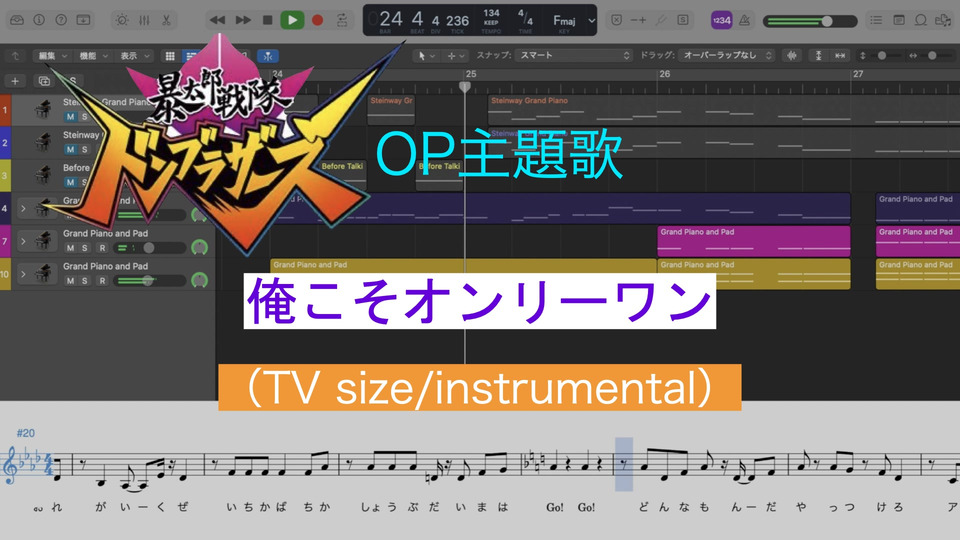Click the Fmaj key display

click(564, 21)
